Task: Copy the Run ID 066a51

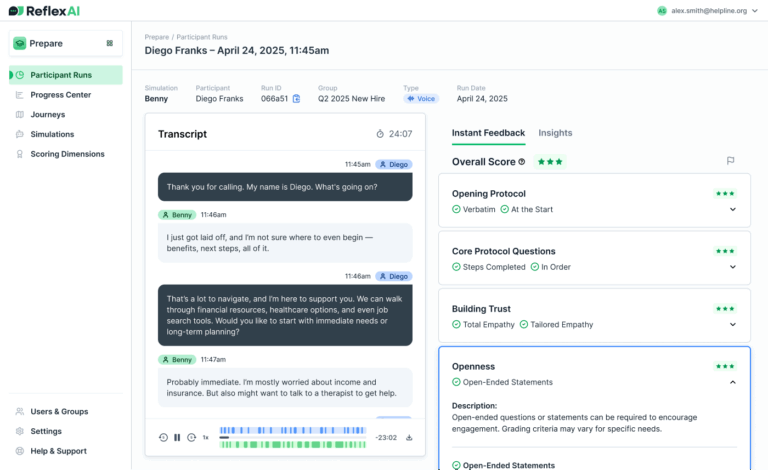Action: coord(296,99)
